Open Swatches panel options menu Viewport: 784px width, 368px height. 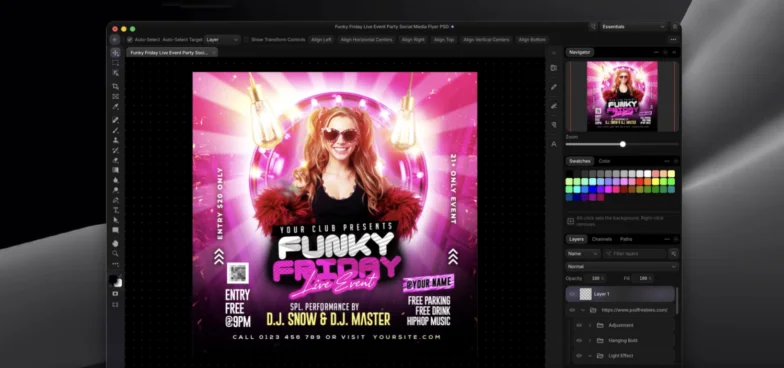666,161
